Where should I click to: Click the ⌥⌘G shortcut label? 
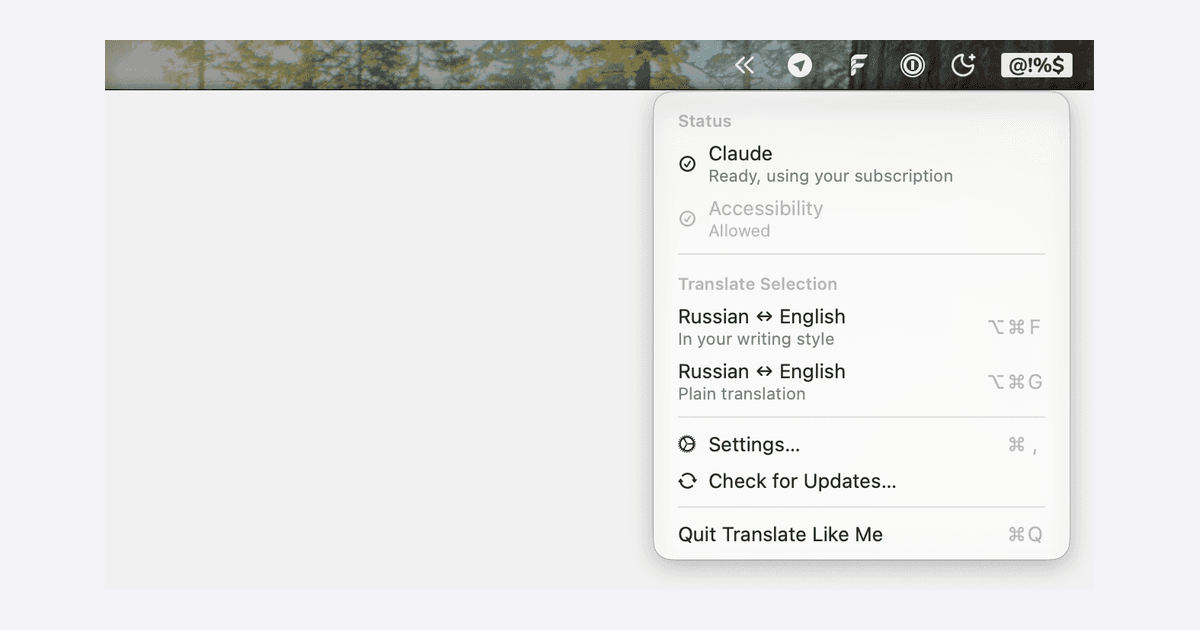tap(1014, 382)
